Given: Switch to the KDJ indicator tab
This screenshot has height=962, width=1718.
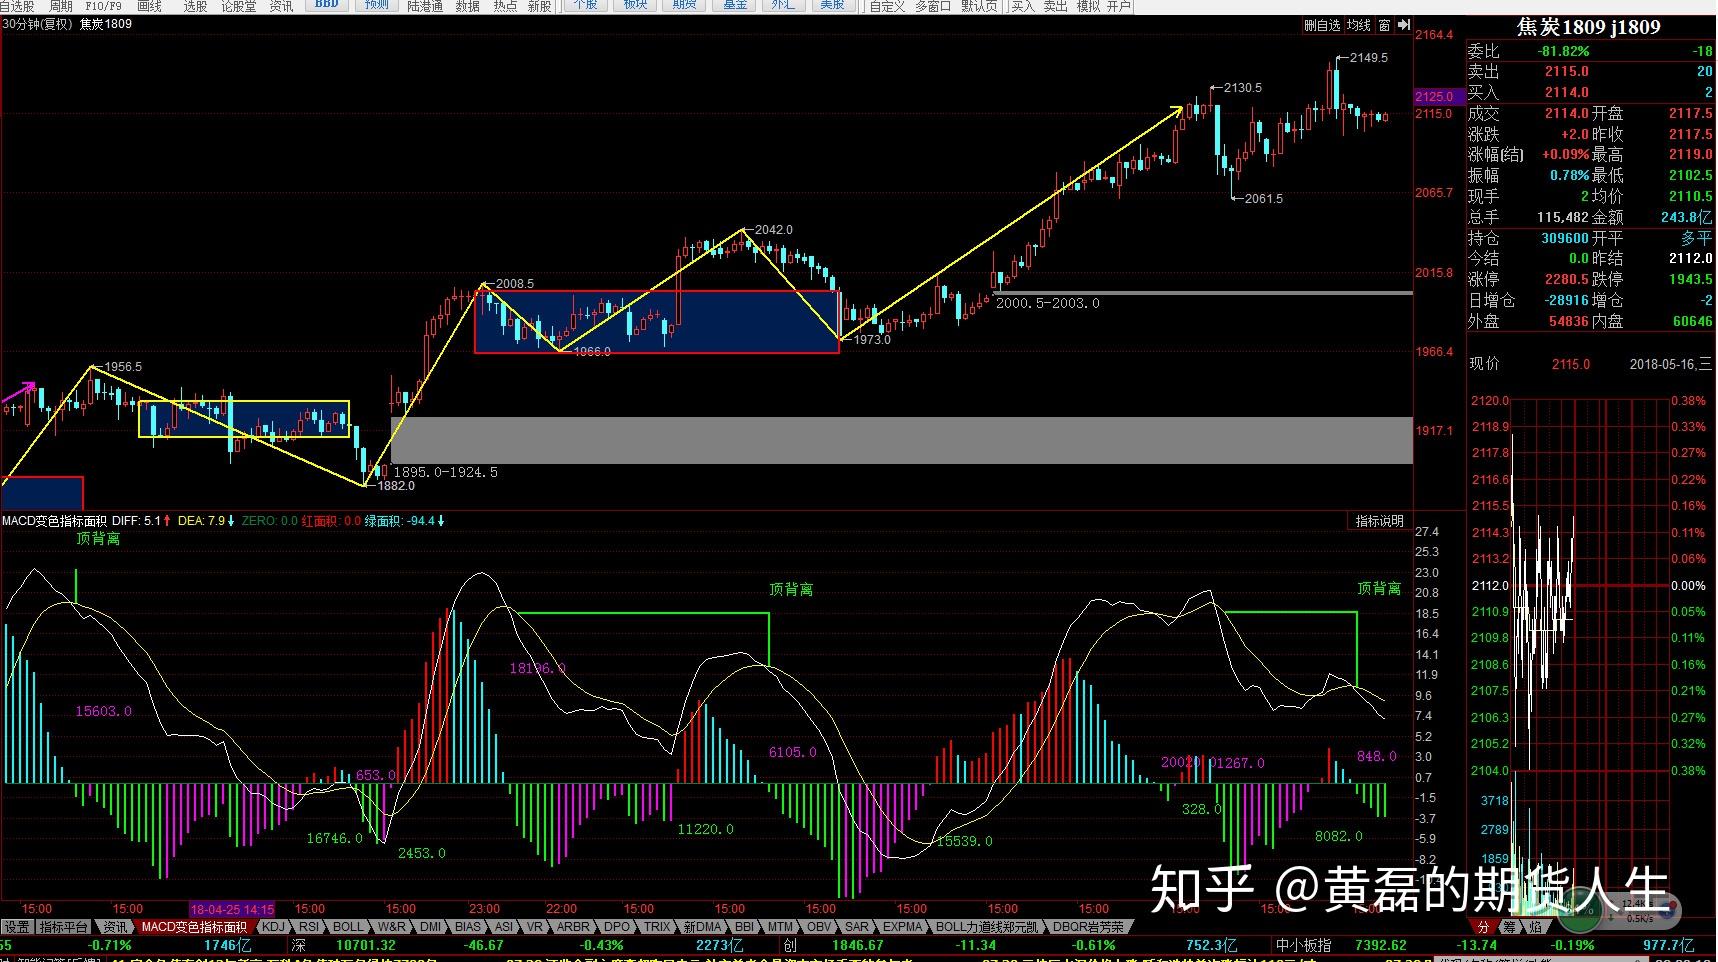Looking at the screenshot, I should coord(273,927).
